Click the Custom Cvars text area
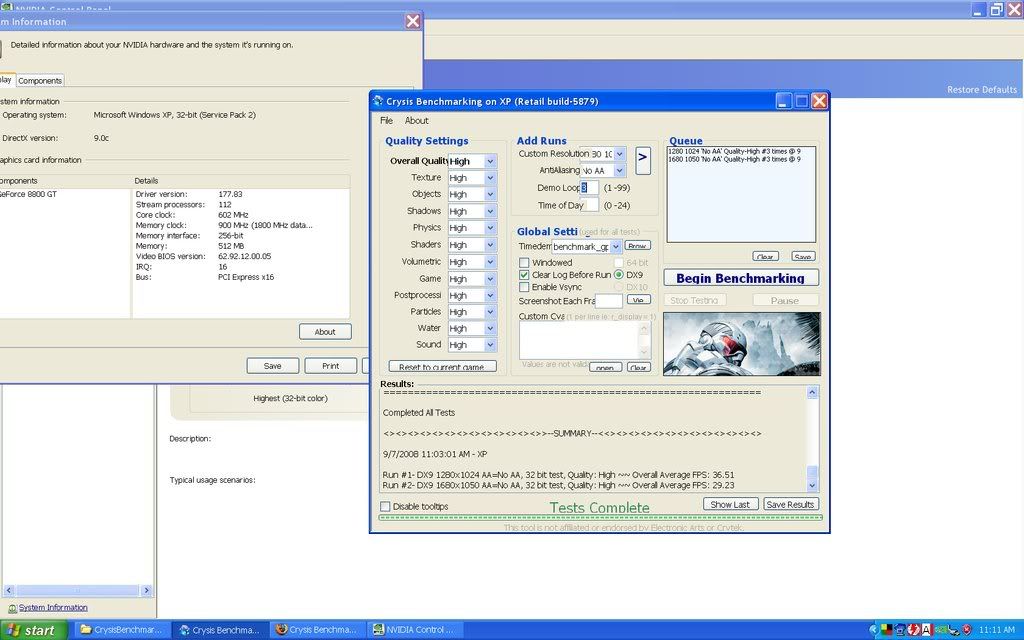Image resolution: width=1024 pixels, height=640 pixels. pyautogui.click(x=579, y=340)
